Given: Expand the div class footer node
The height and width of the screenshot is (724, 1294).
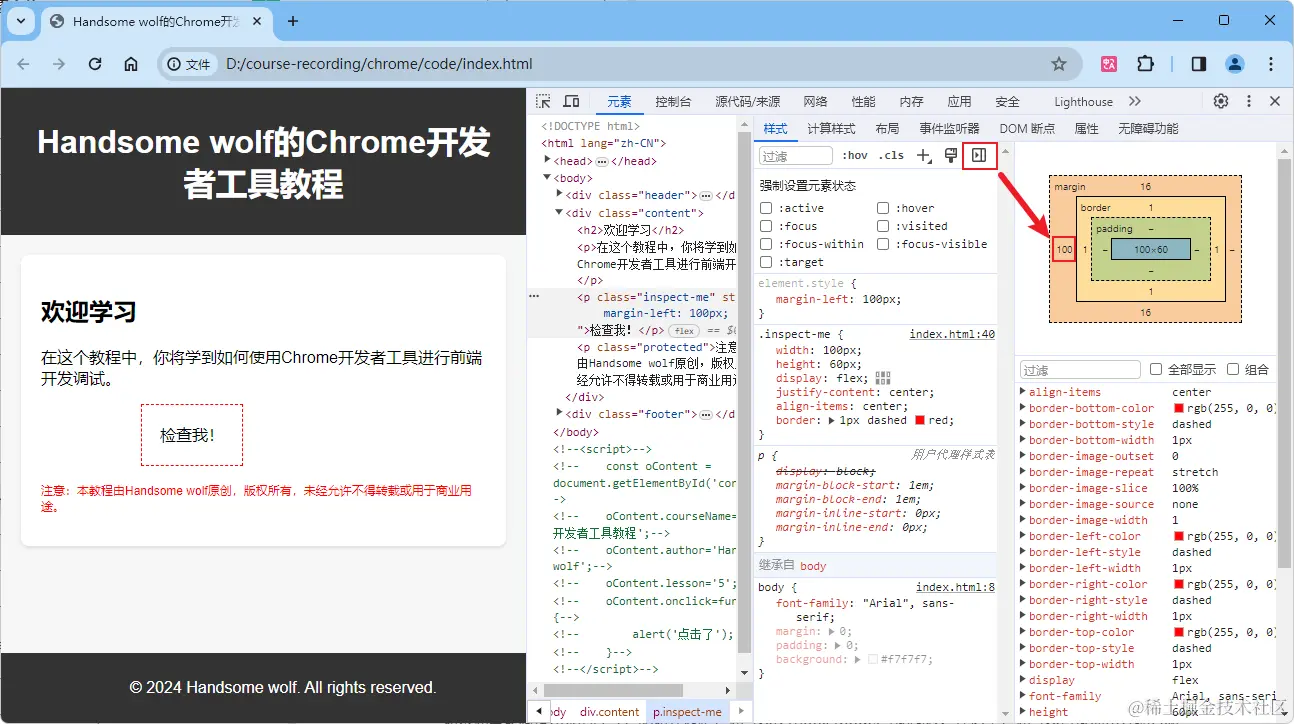Looking at the screenshot, I should pyautogui.click(x=560, y=413).
